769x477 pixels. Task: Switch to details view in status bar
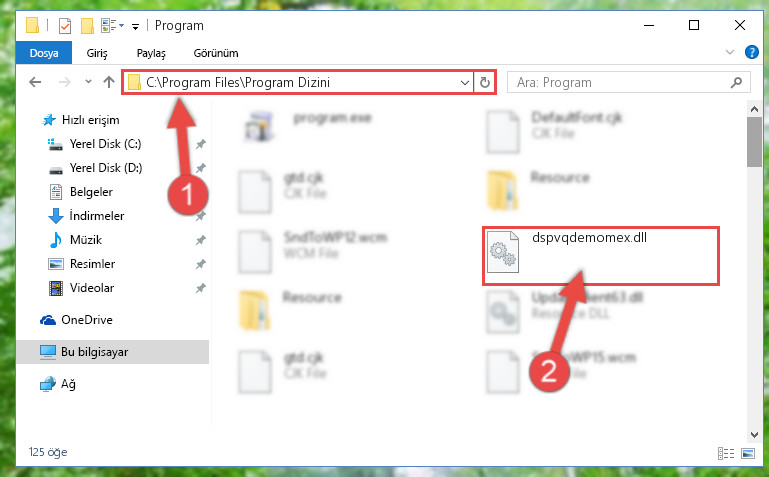(x=726, y=453)
